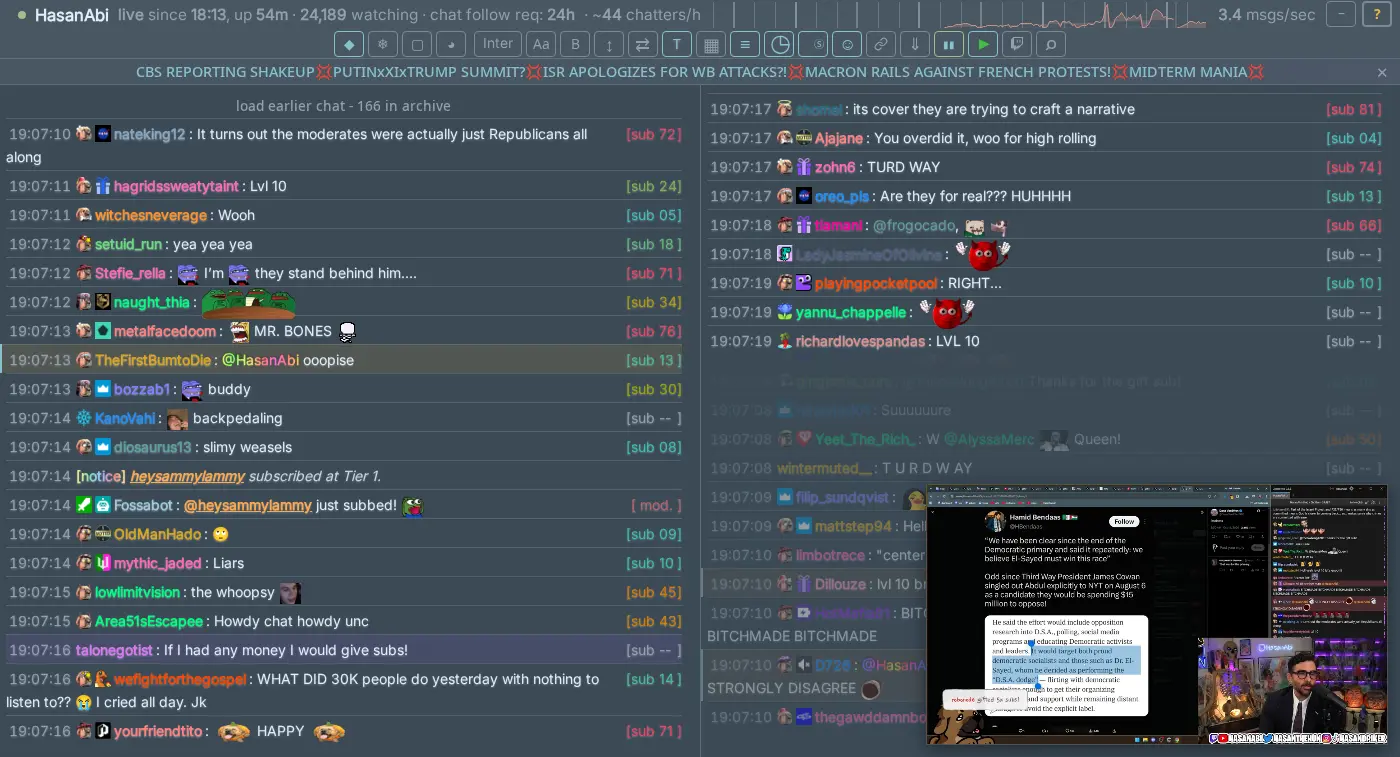Image resolution: width=1400 pixels, height=757 pixels.
Task: Click the [sub 76] badge for metalfacedoom
Action: pyautogui.click(x=654, y=331)
